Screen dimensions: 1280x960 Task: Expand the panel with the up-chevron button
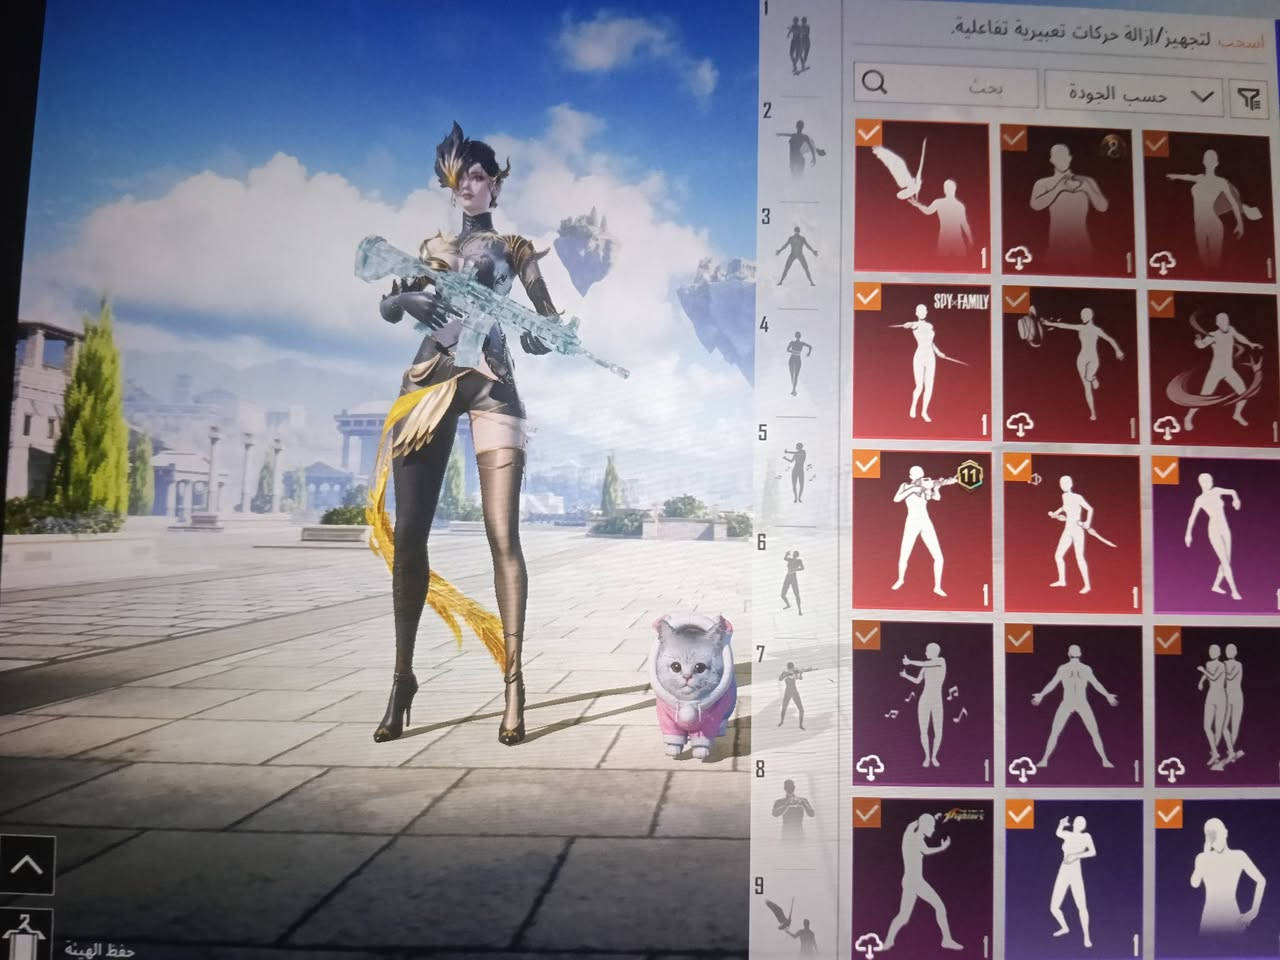(x=27, y=865)
